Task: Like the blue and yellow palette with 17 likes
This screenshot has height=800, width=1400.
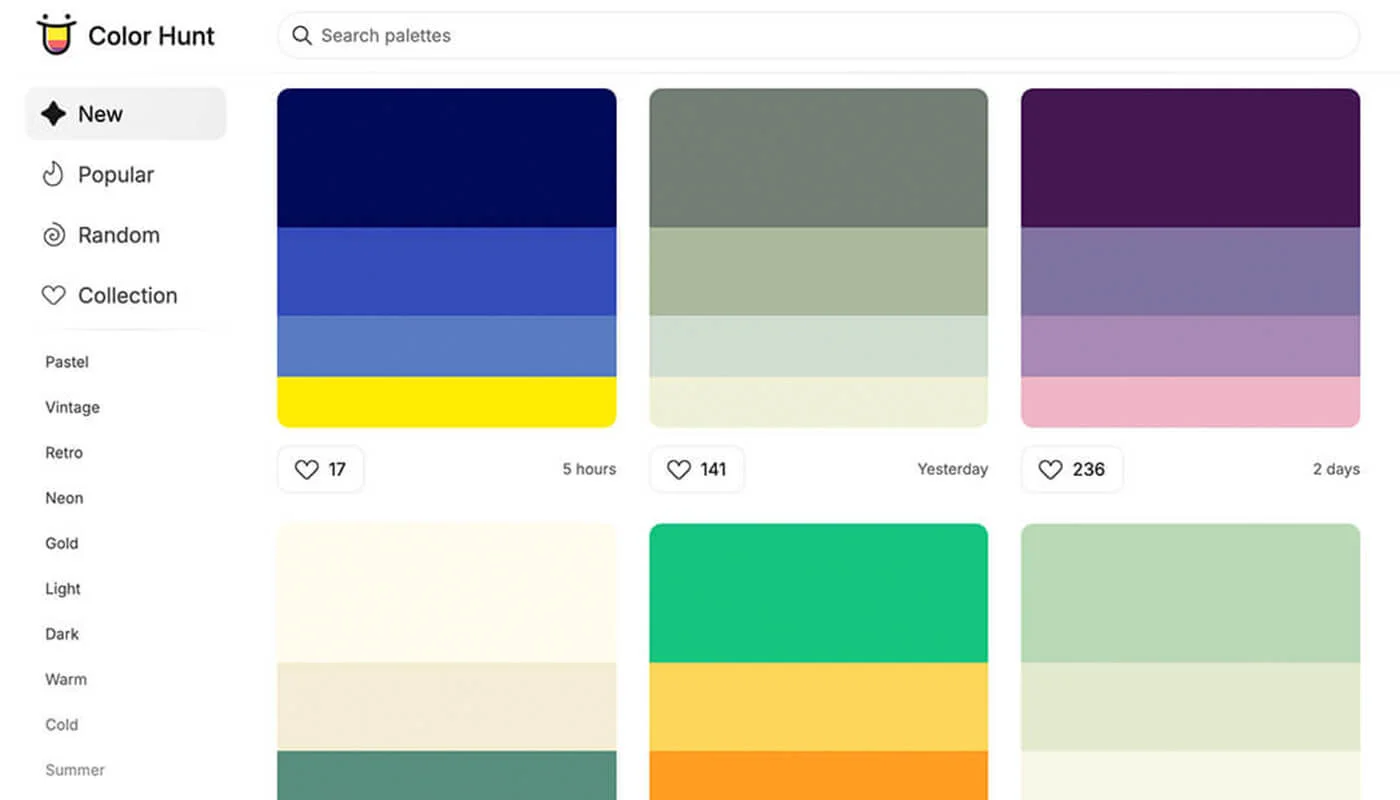Action: point(320,469)
